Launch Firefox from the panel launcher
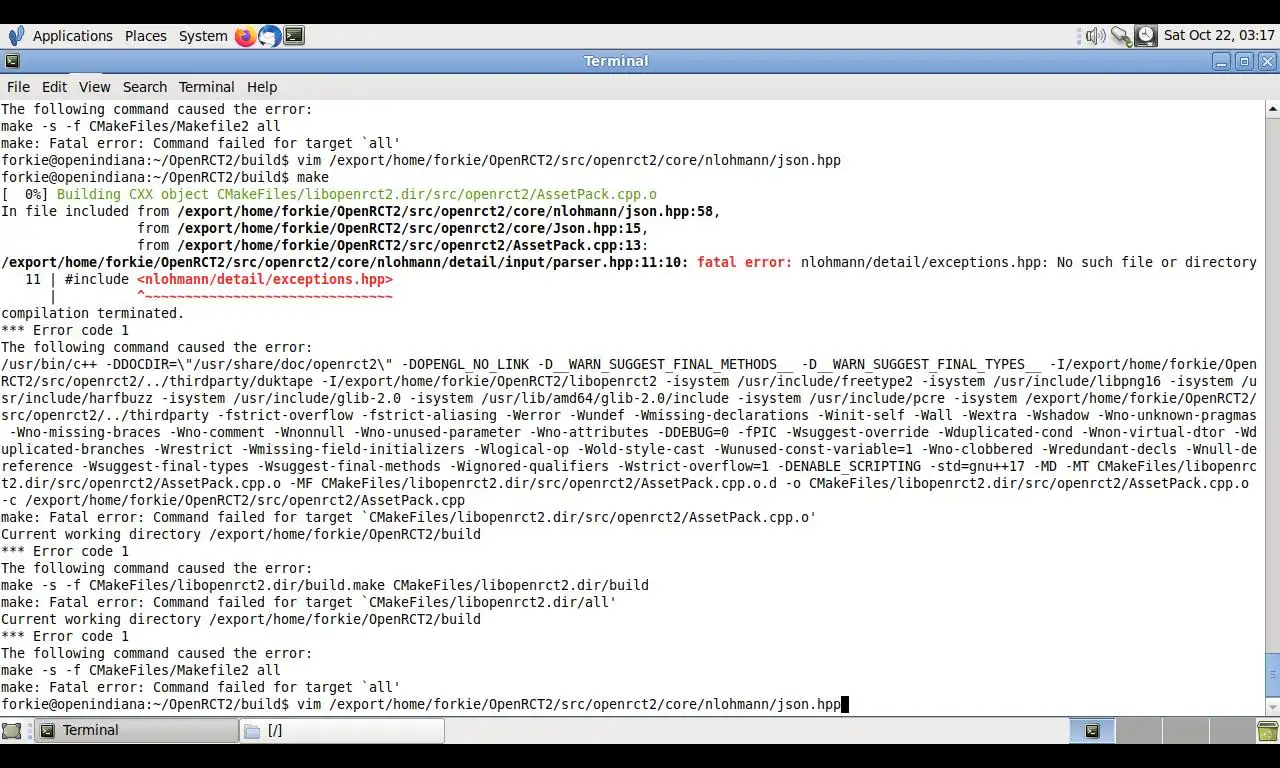Viewport: 1280px width, 768px height. point(245,36)
